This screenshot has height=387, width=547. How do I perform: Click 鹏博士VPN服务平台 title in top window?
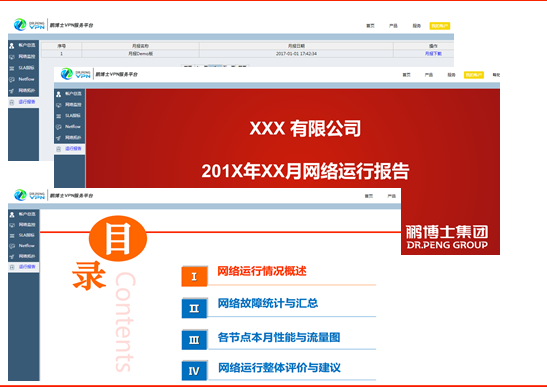coord(72,25)
